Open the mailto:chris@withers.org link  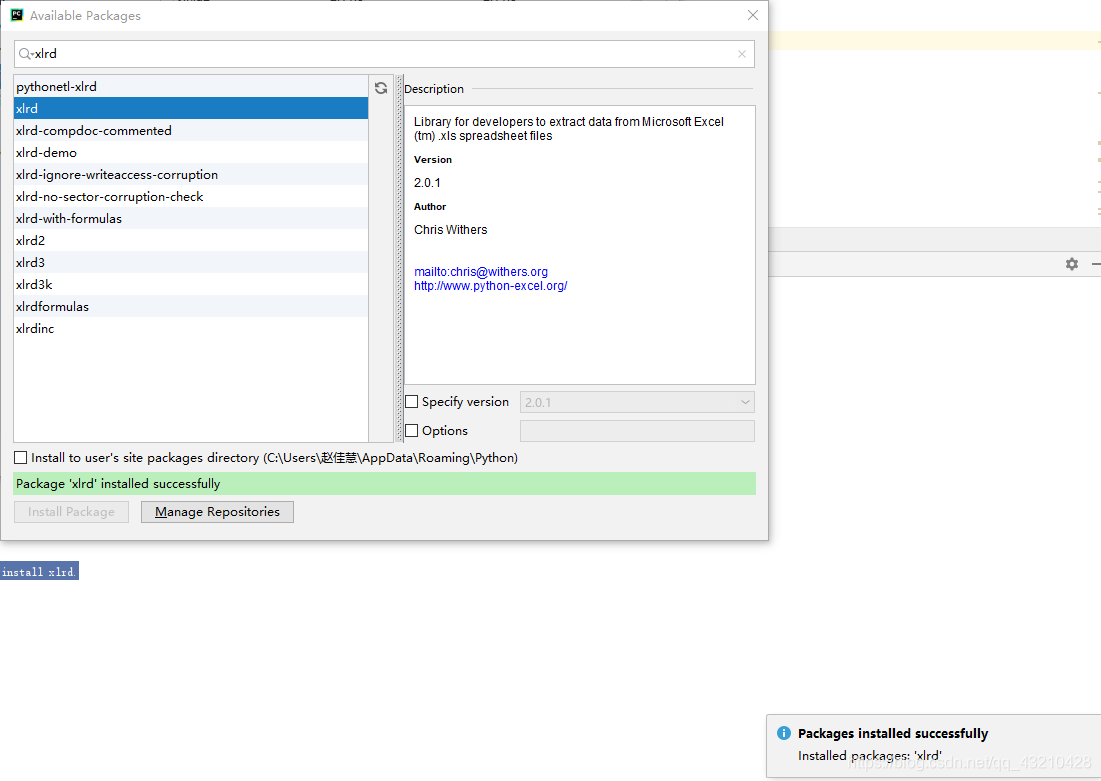481,271
